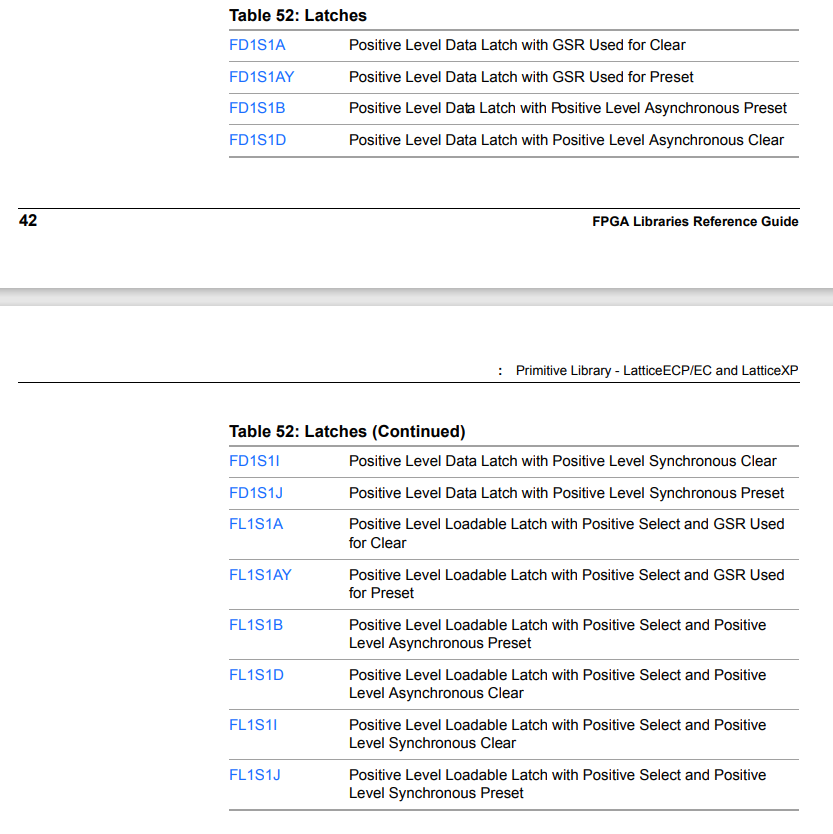This screenshot has width=833, height=834.
Task: Click FD1S1J description 'Positive Level Synchronous Preset'
Action: pyautogui.click(x=567, y=493)
